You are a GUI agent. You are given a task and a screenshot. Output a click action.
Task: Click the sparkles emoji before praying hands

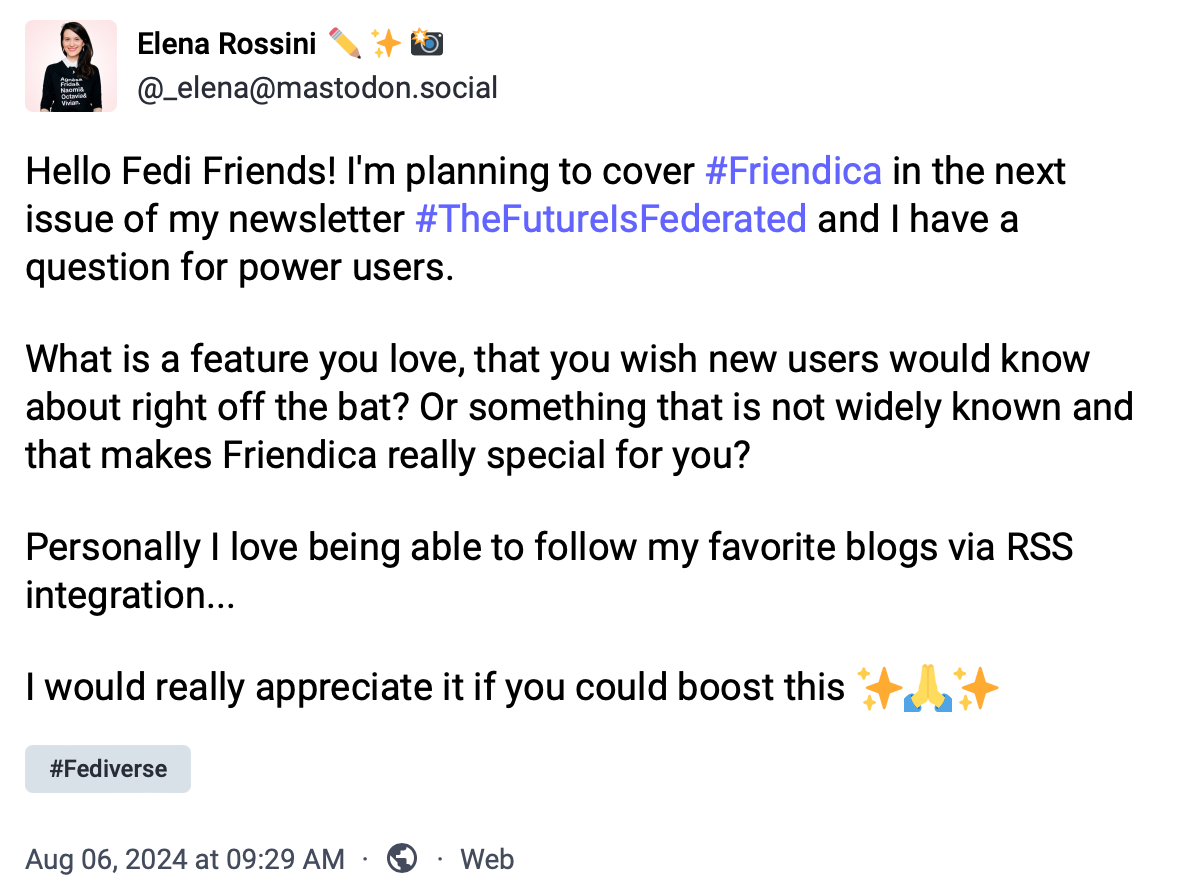[x=879, y=688]
